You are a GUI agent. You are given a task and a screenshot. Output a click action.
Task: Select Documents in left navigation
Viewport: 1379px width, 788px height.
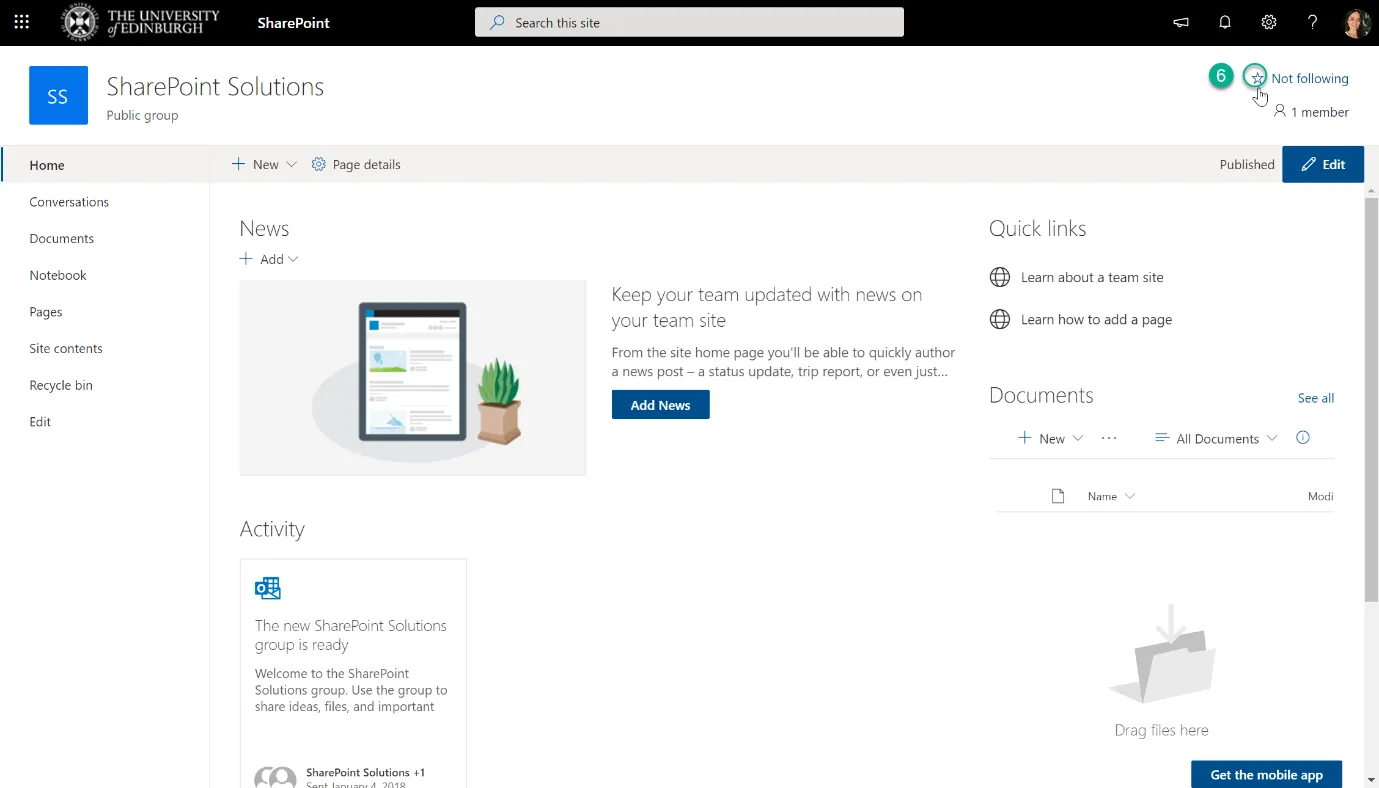pyautogui.click(x=61, y=238)
